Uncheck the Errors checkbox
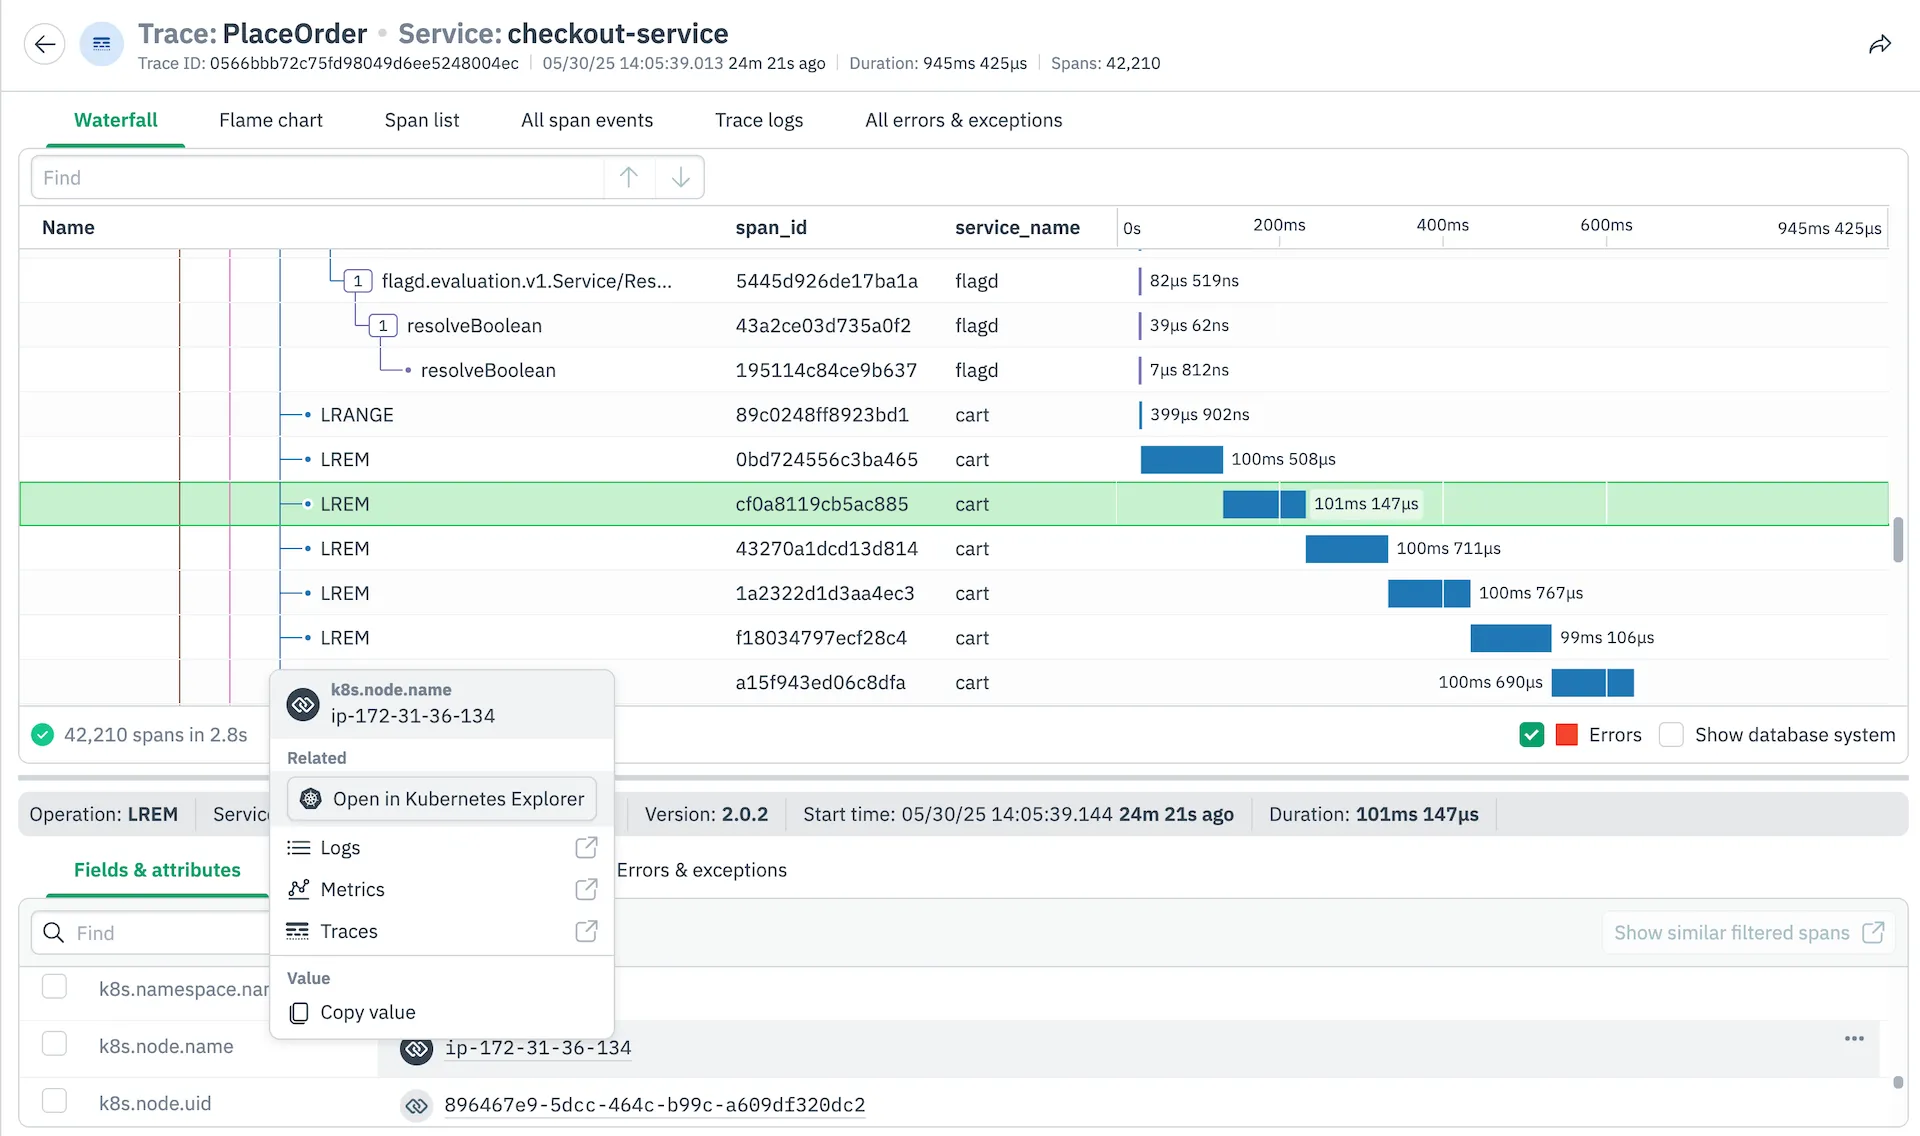The height and width of the screenshot is (1136, 1920). click(x=1531, y=735)
